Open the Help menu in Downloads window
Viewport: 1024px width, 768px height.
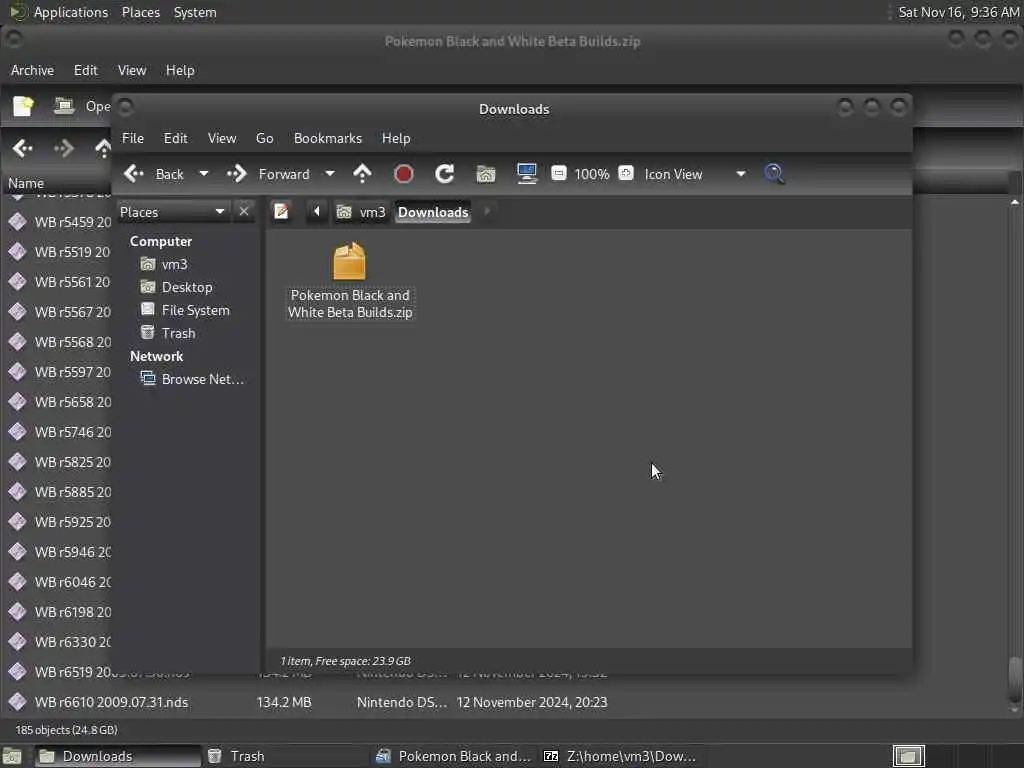[396, 138]
